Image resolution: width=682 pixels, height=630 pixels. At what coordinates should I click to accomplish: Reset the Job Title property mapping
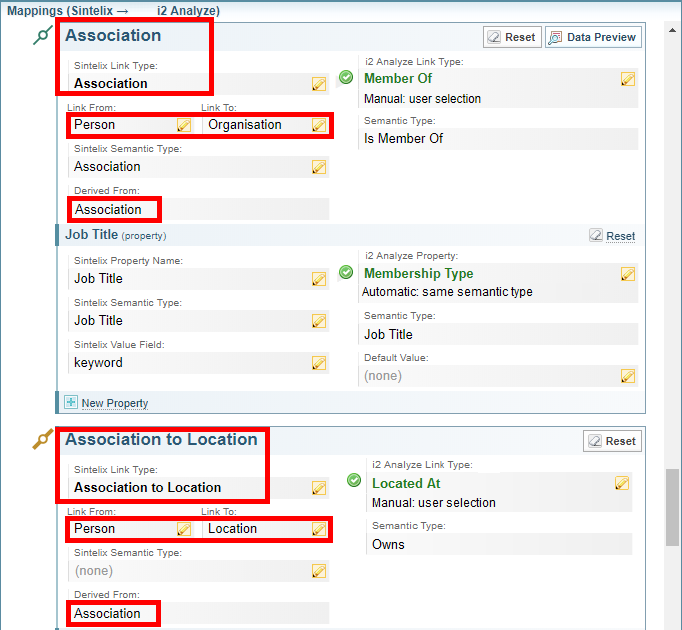612,236
